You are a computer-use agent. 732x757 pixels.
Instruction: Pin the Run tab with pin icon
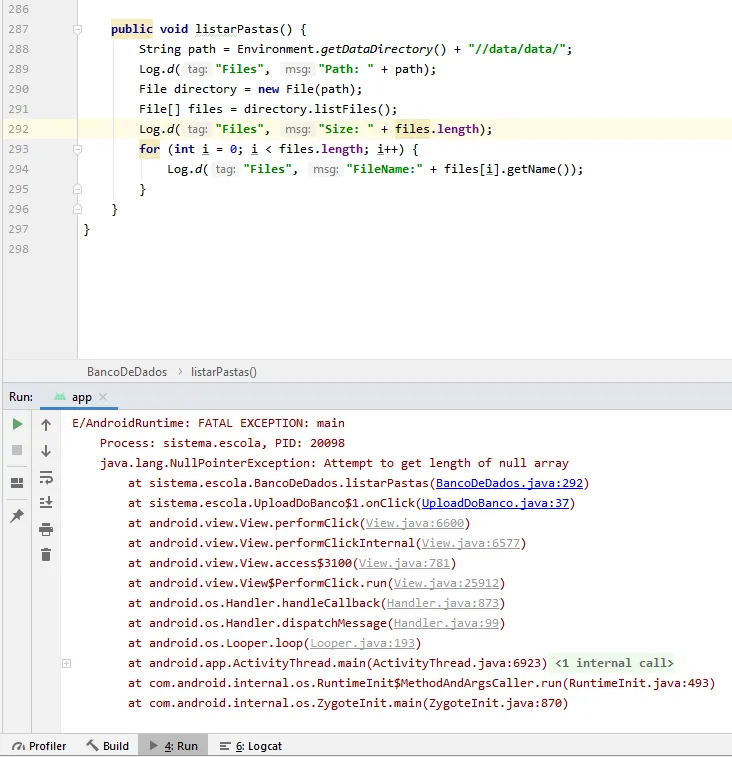(17, 516)
